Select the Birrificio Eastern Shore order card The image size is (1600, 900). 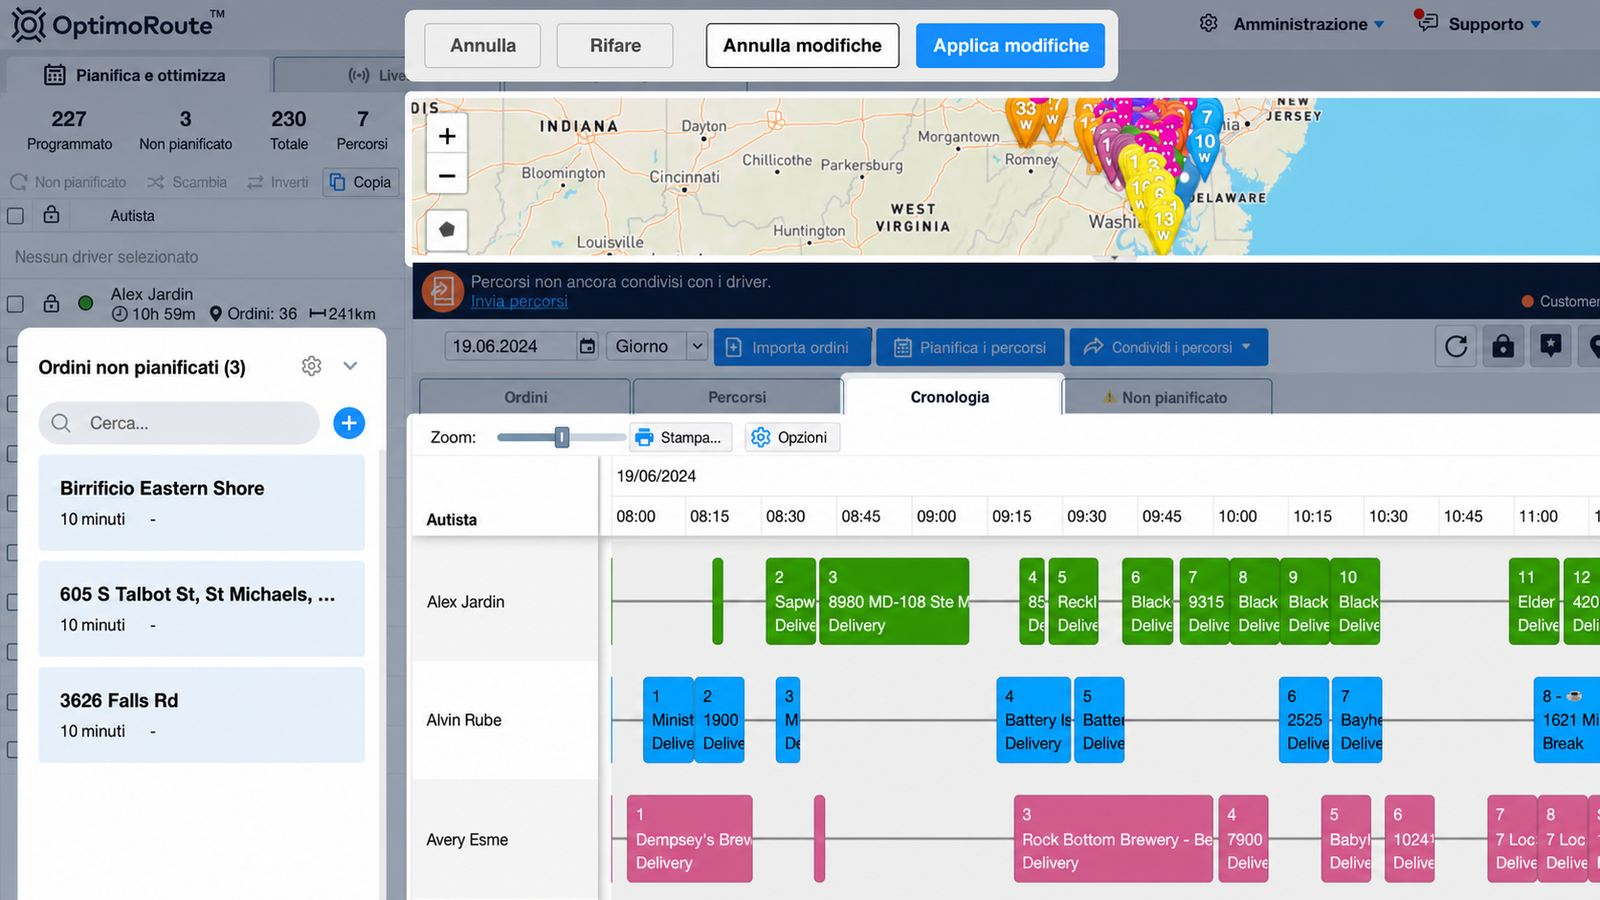pos(202,503)
